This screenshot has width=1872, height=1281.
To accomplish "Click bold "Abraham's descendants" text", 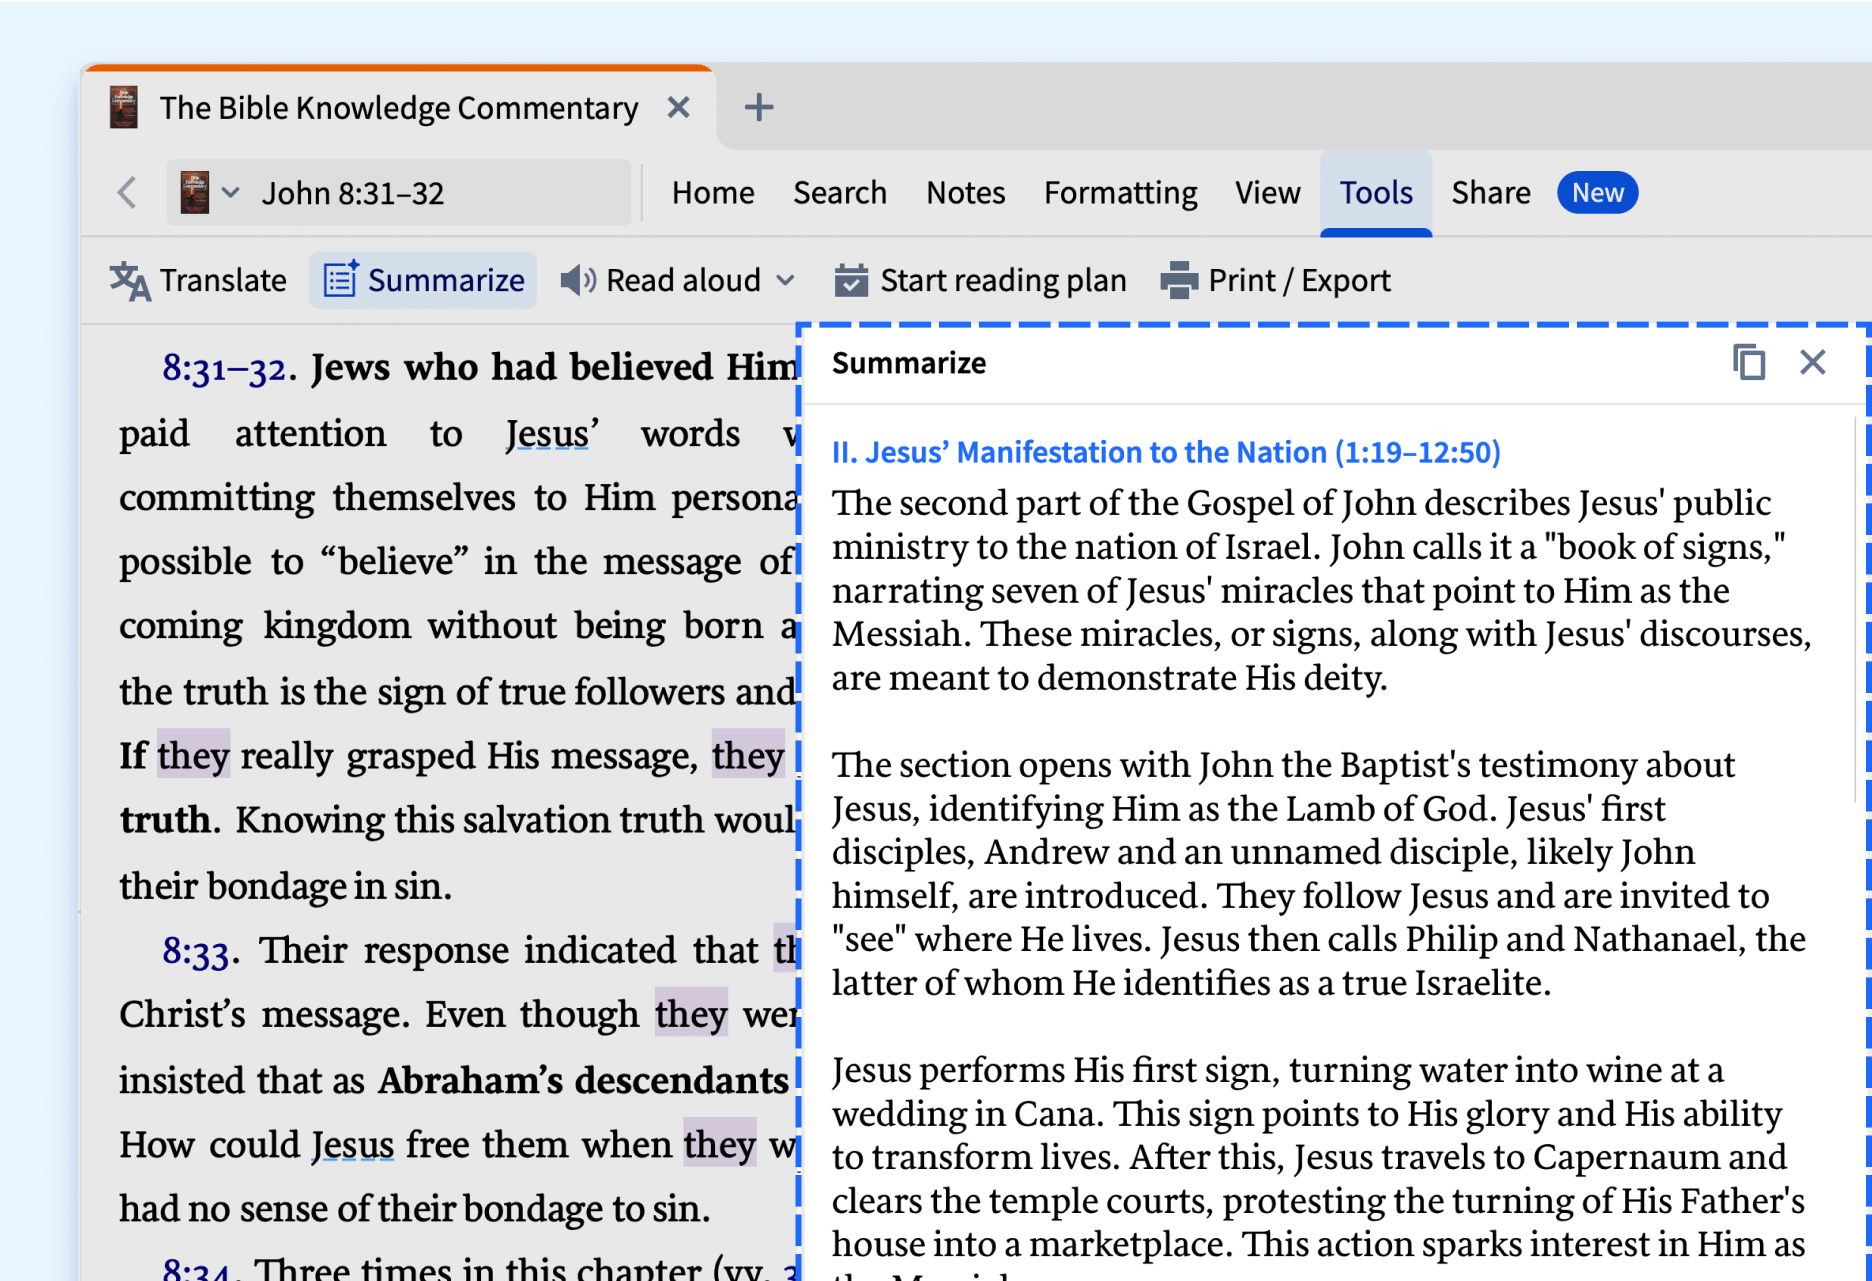I will click(x=583, y=1080).
